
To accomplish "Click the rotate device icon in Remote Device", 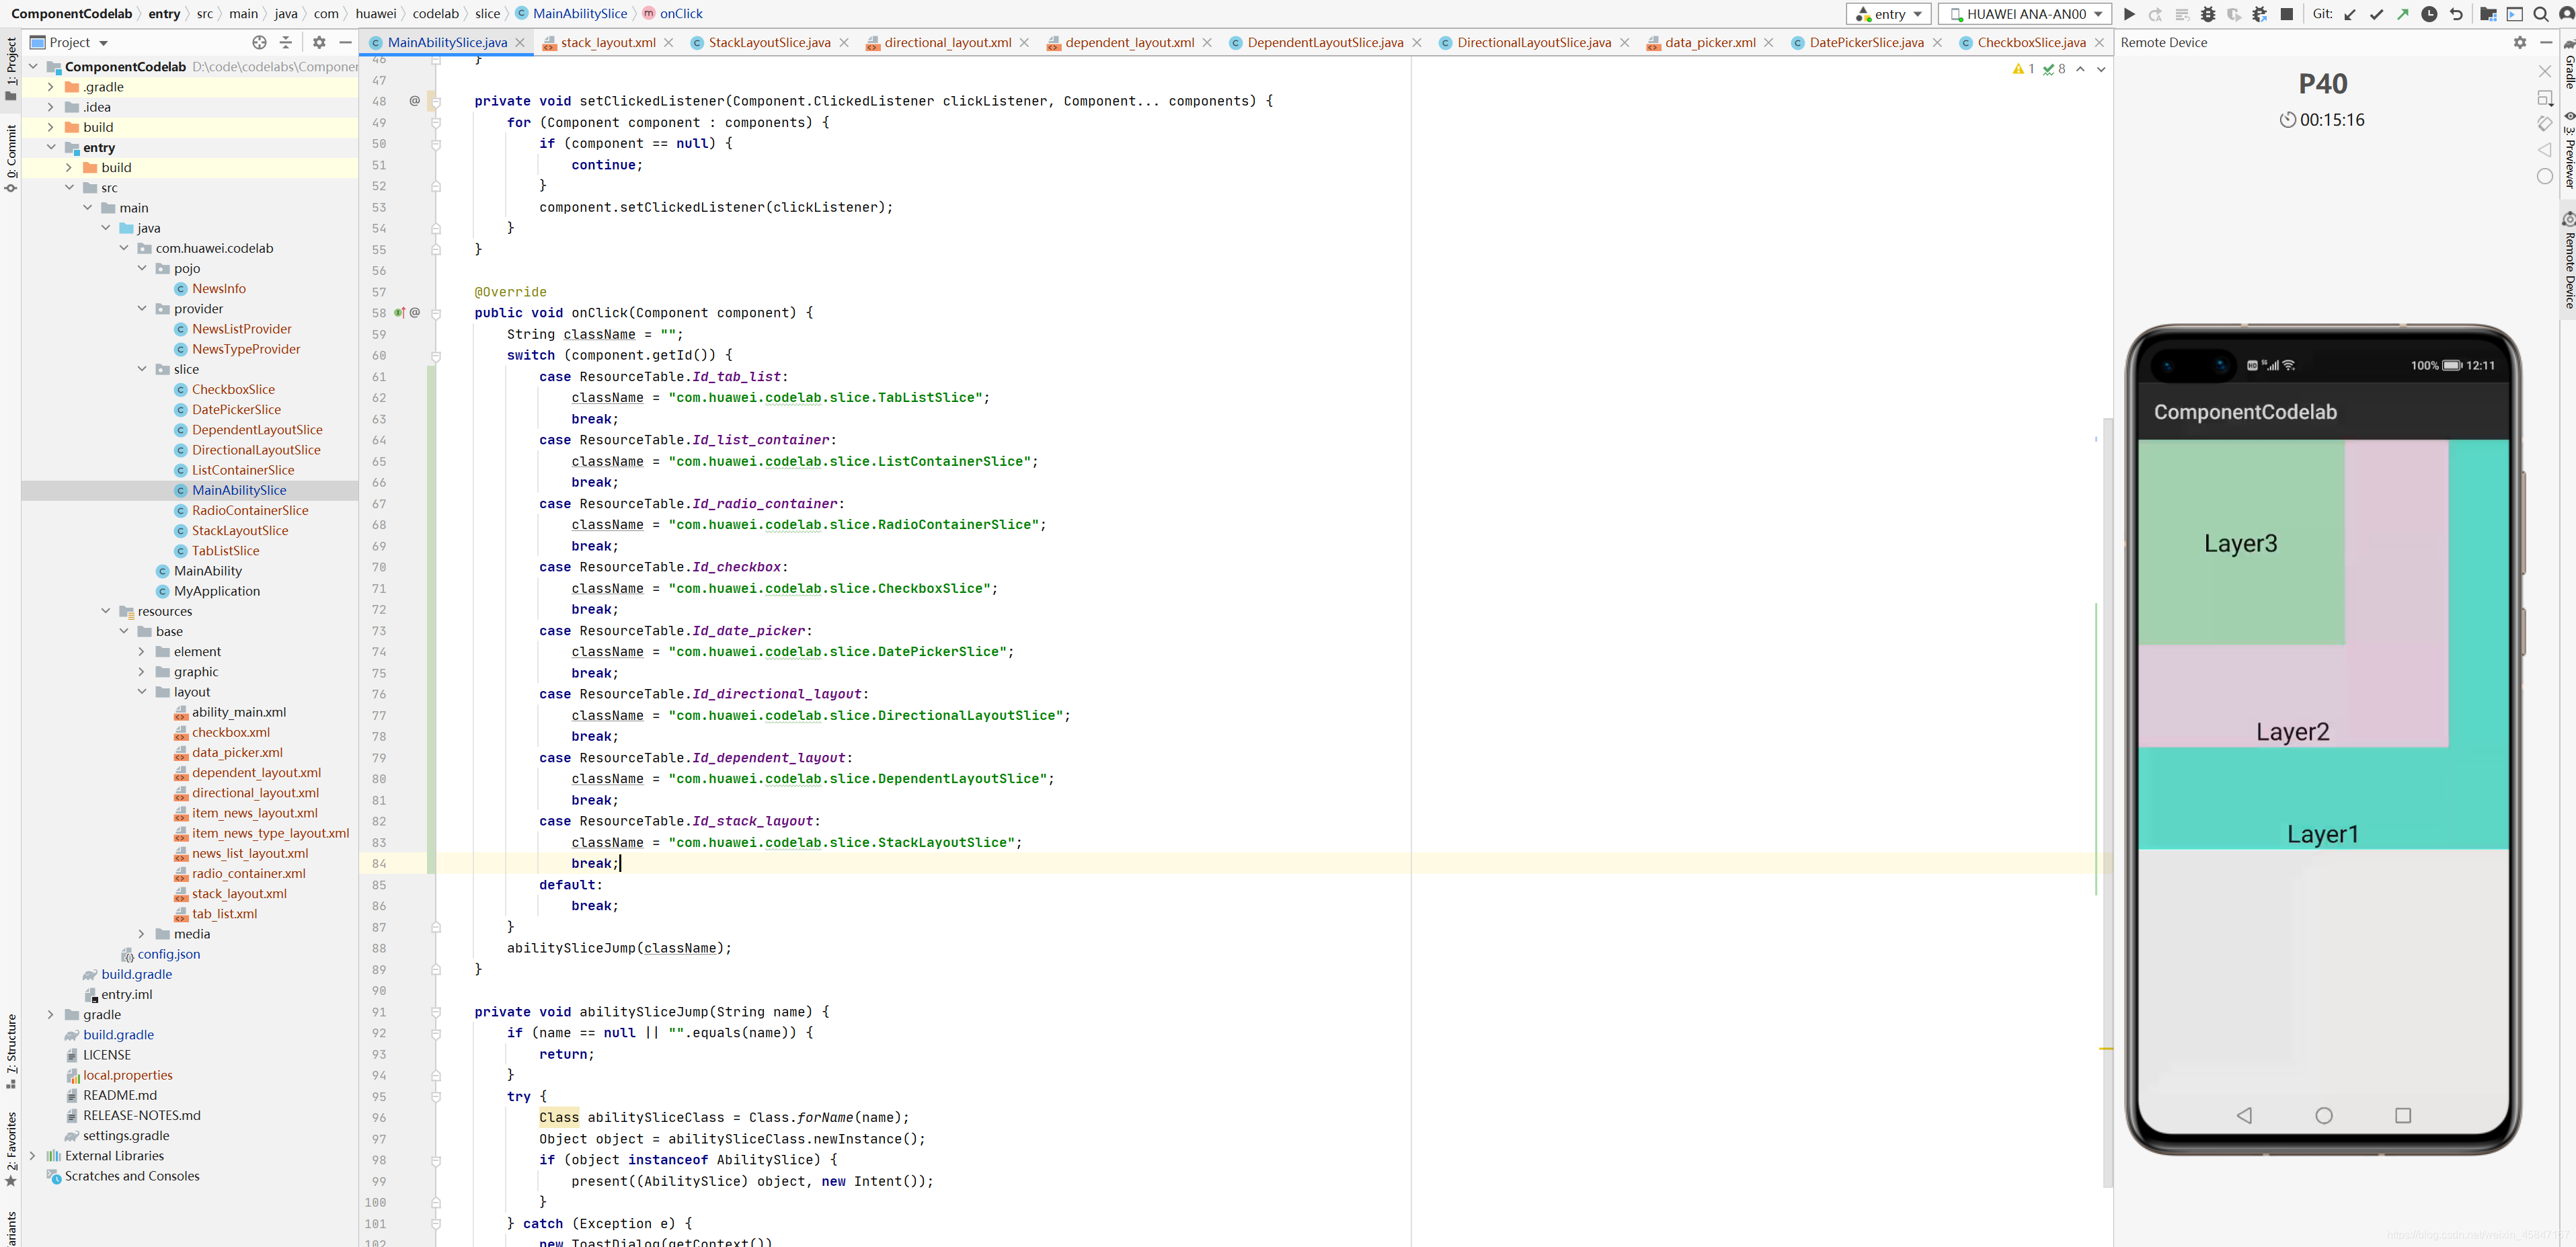I will (x=2545, y=123).
